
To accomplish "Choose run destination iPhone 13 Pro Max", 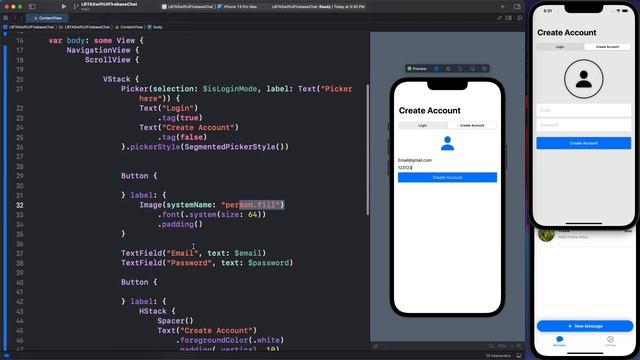I will point(238,7).
